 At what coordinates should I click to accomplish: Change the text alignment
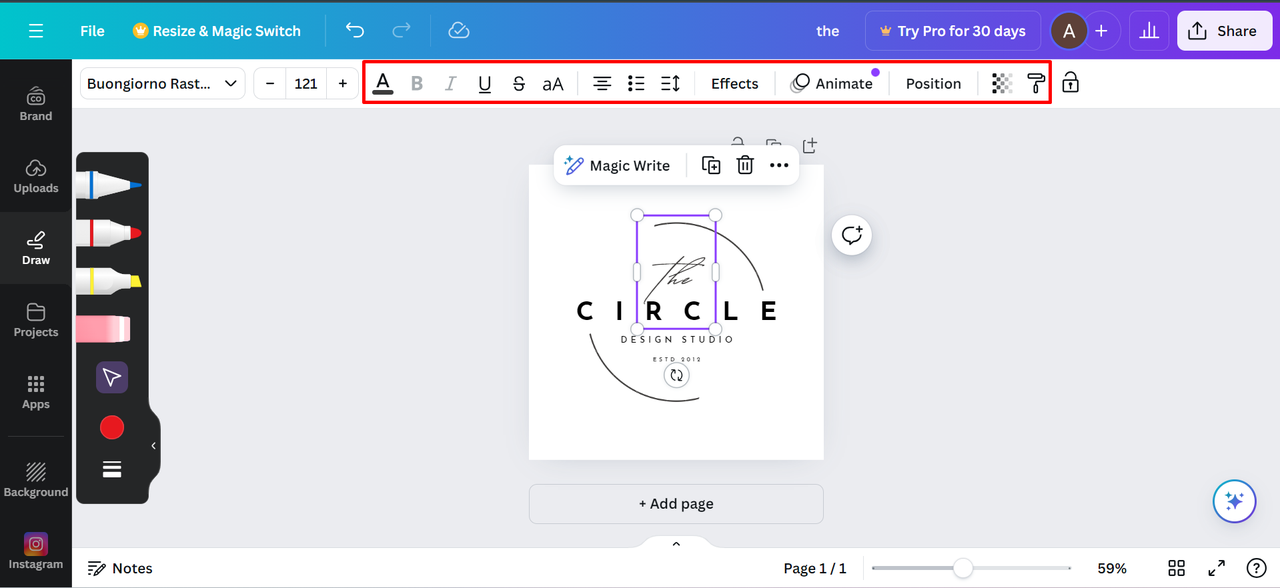[x=602, y=83]
